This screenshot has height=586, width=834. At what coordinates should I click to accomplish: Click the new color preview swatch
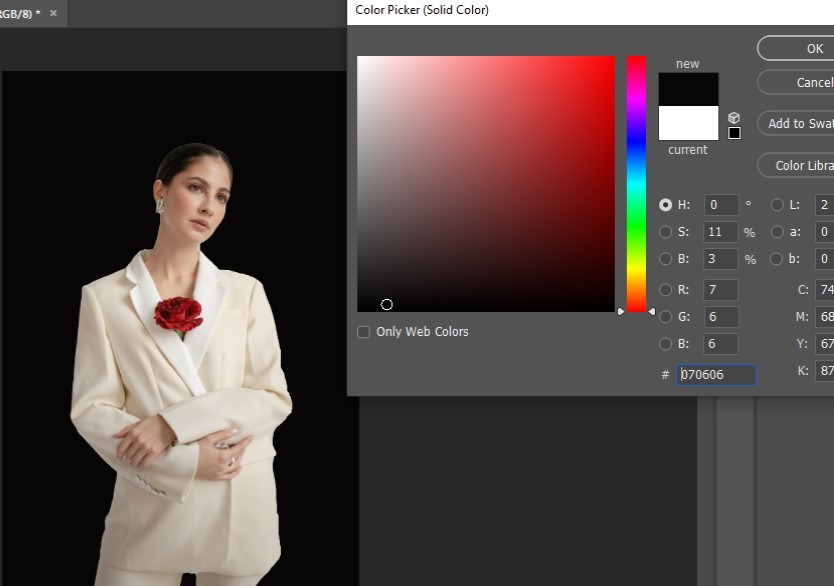[688, 89]
